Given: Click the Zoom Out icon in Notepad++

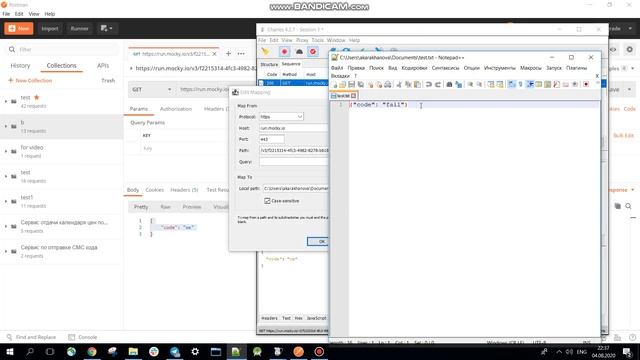Looking at the screenshot, I should pyautogui.click(x=479, y=84).
